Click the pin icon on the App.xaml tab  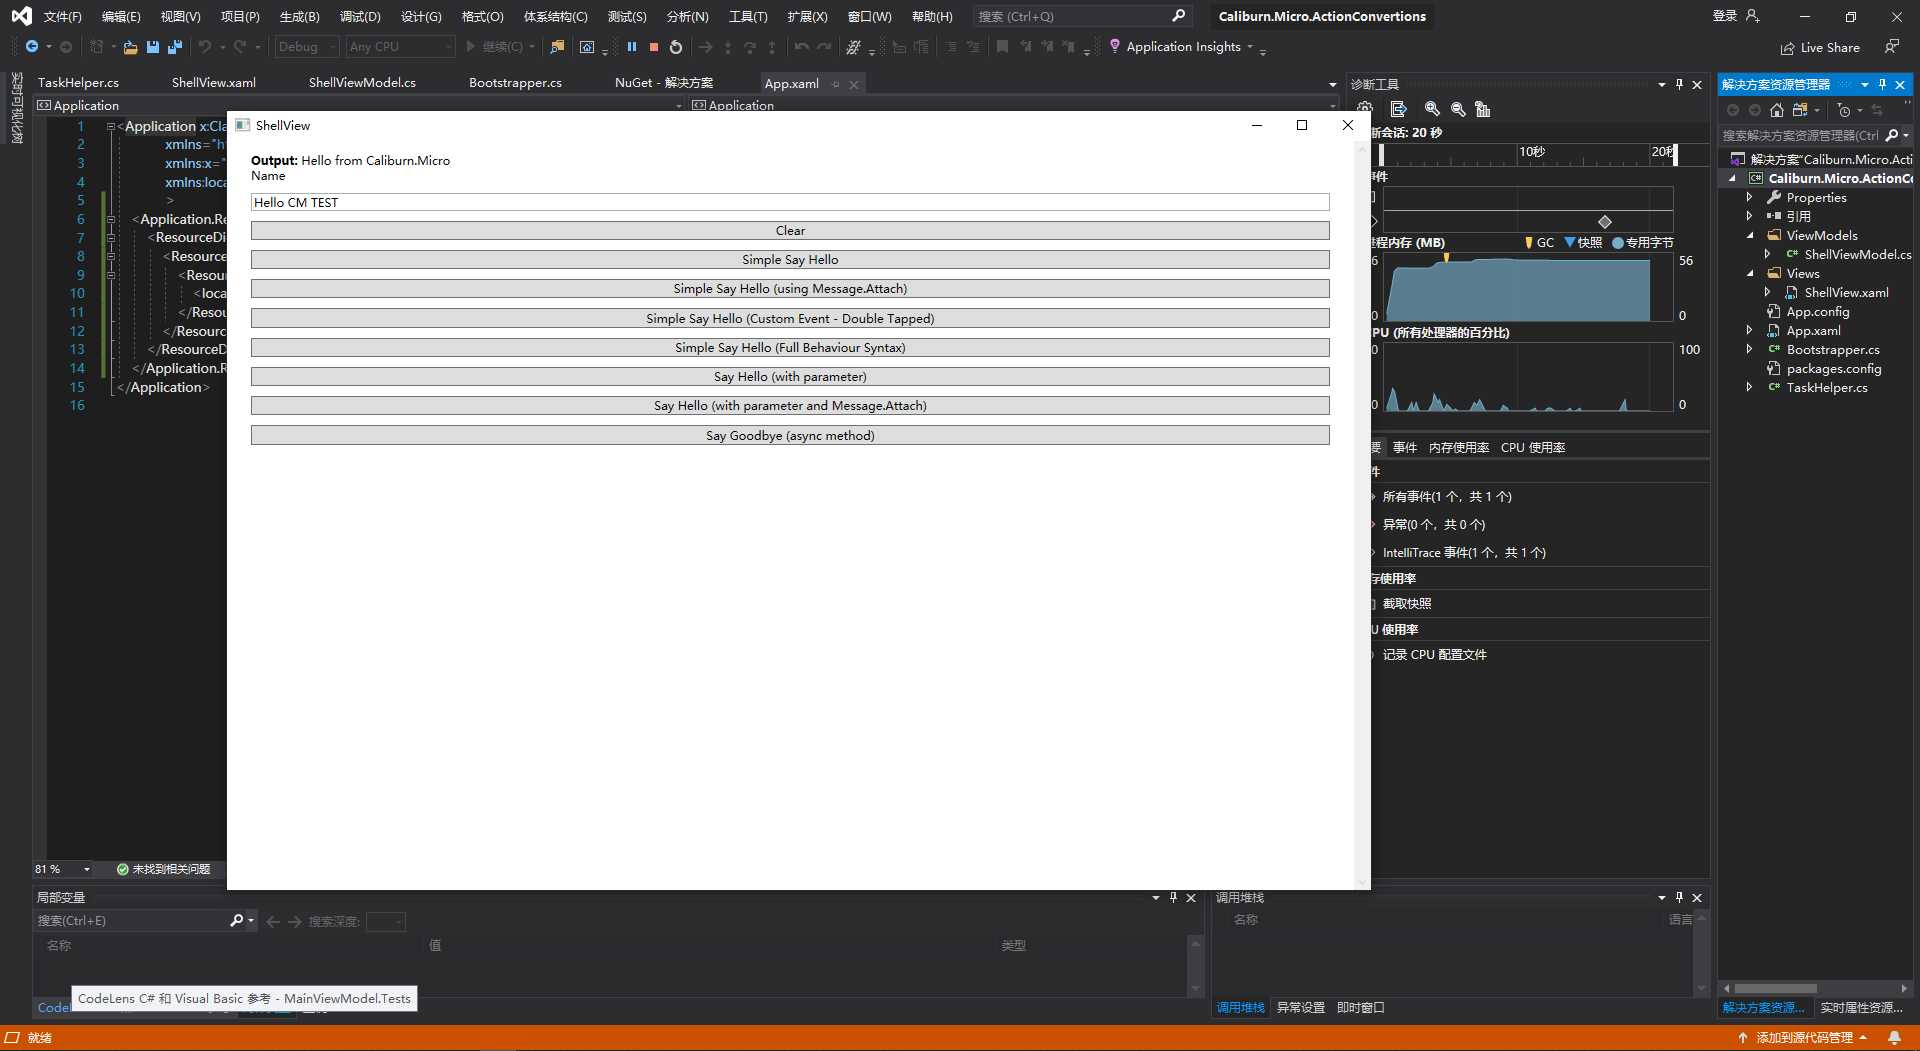coord(836,84)
